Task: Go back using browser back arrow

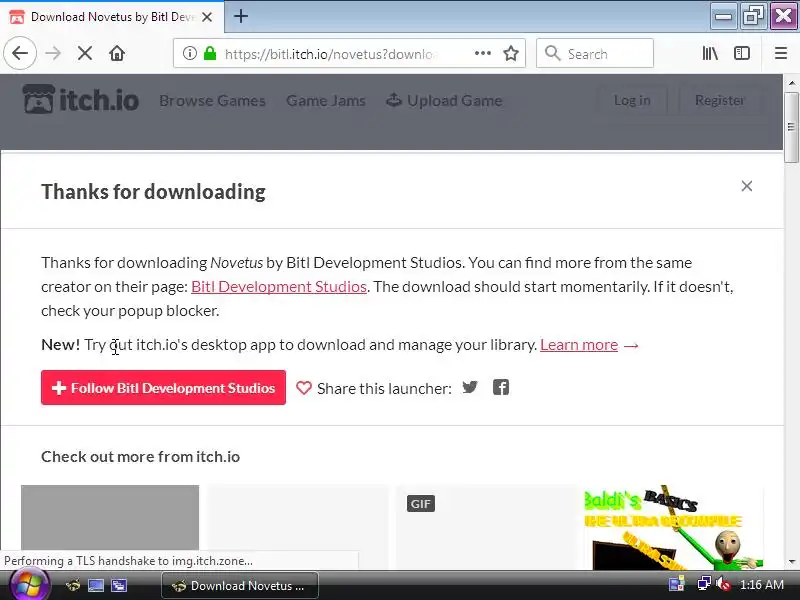Action: click(20, 53)
